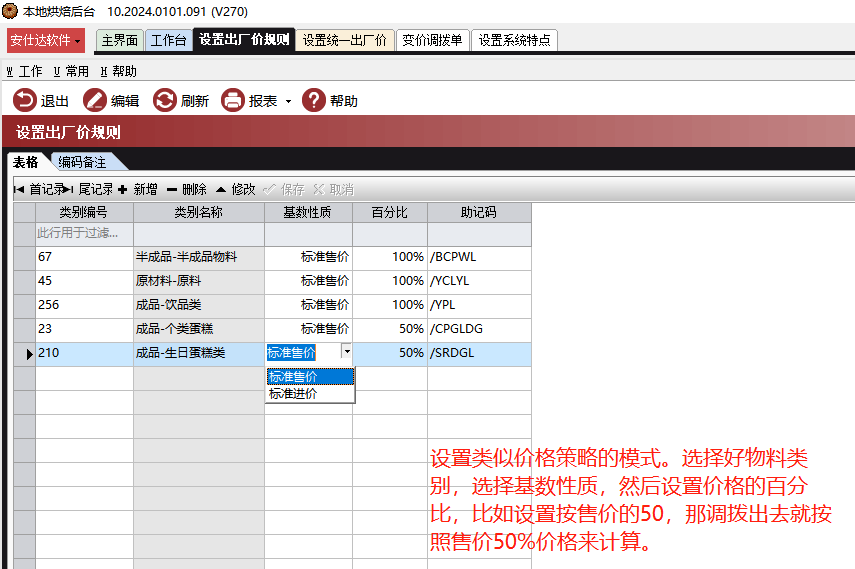The height and width of the screenshot is (569, 855).
Task: Jump to last record with 尾记录
Action: pos(88,189)
